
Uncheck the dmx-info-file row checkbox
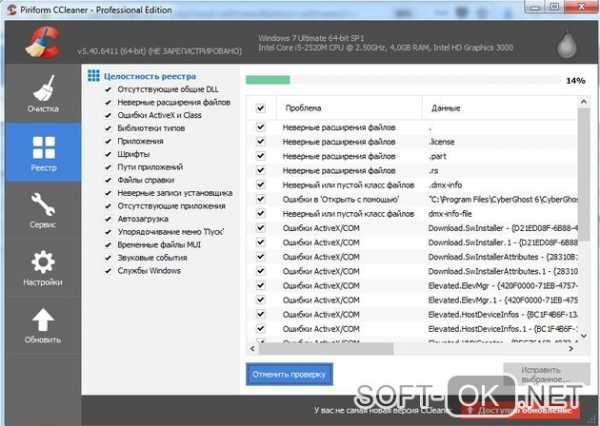click(261, 214)
